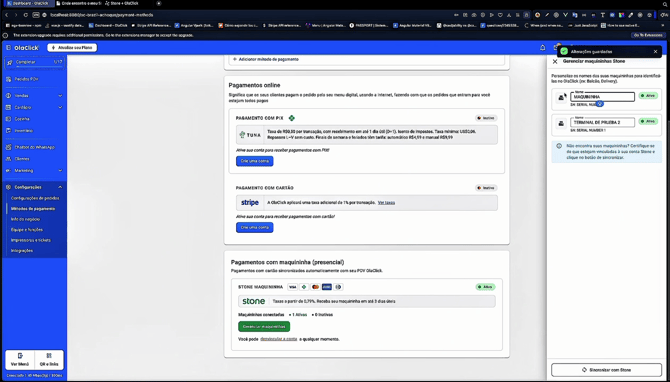The height and width of the screenshot is (382, 670).
Task: Click QR e links button
Action: [49, 360]
